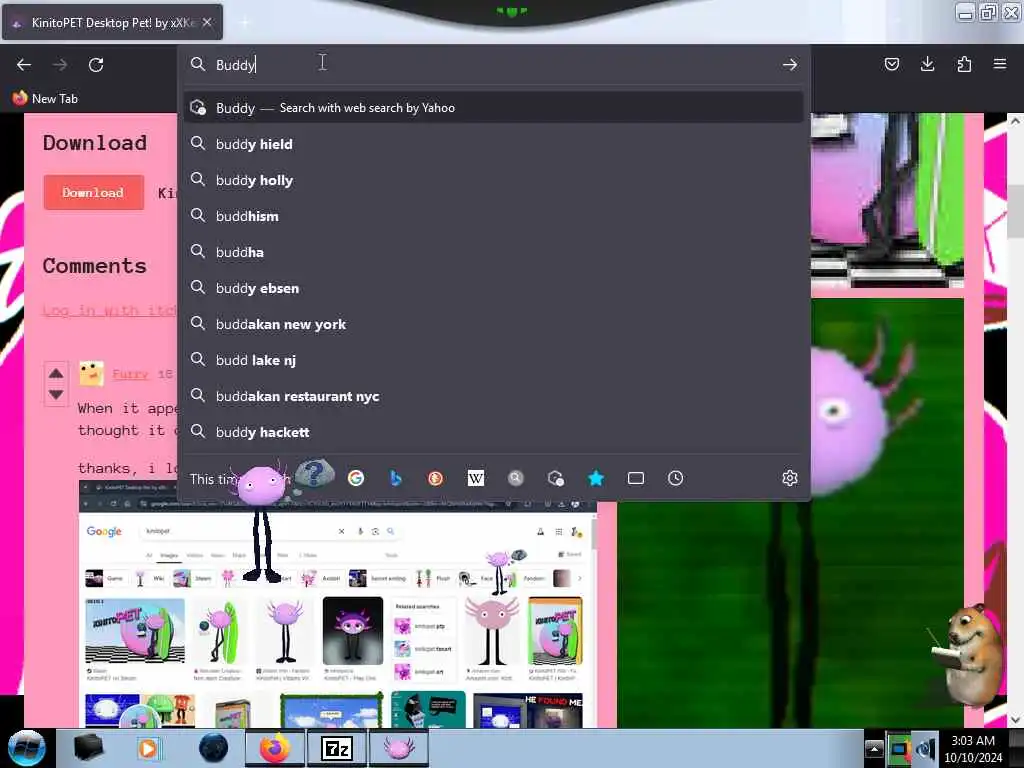Viewport: 1024px width, 768px height.
Task: Click the Yahoo web search engine icon
Action: [x=556, y=478]
